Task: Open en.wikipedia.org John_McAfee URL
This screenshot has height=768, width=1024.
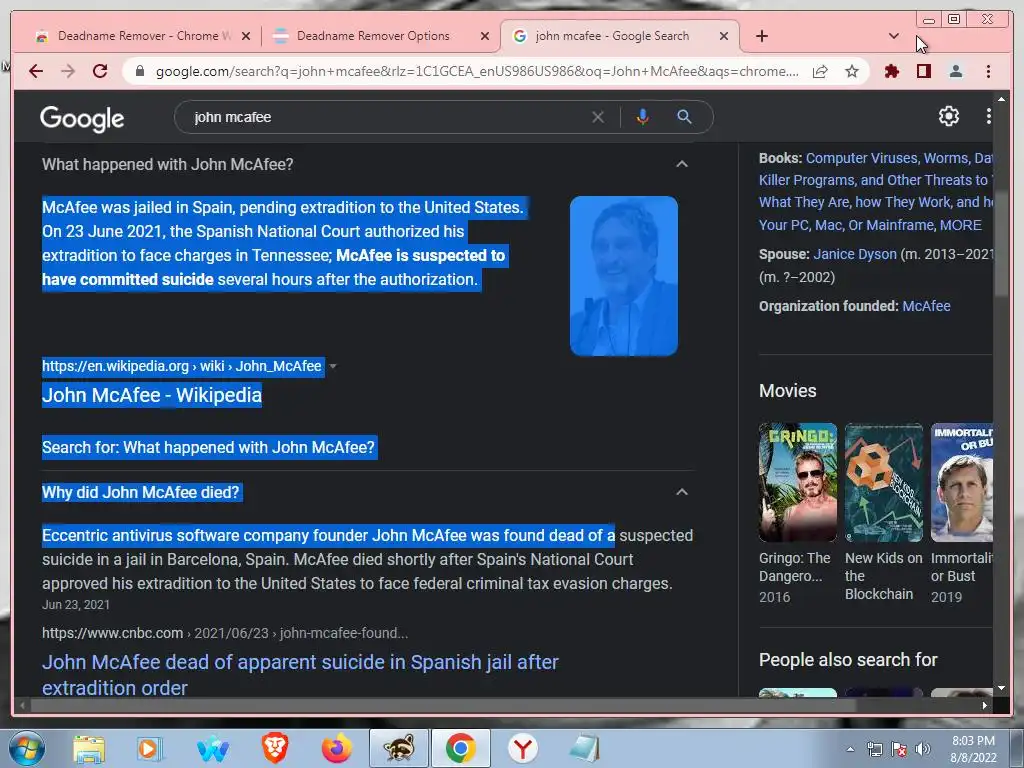Action: coord(182,366)
